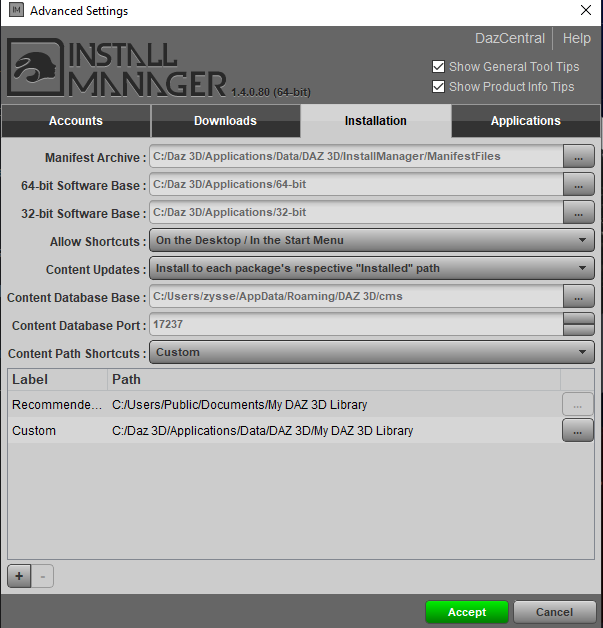Select the Custom row label
The height and width of the screenshot is (628, 603).
coord(34,431)
